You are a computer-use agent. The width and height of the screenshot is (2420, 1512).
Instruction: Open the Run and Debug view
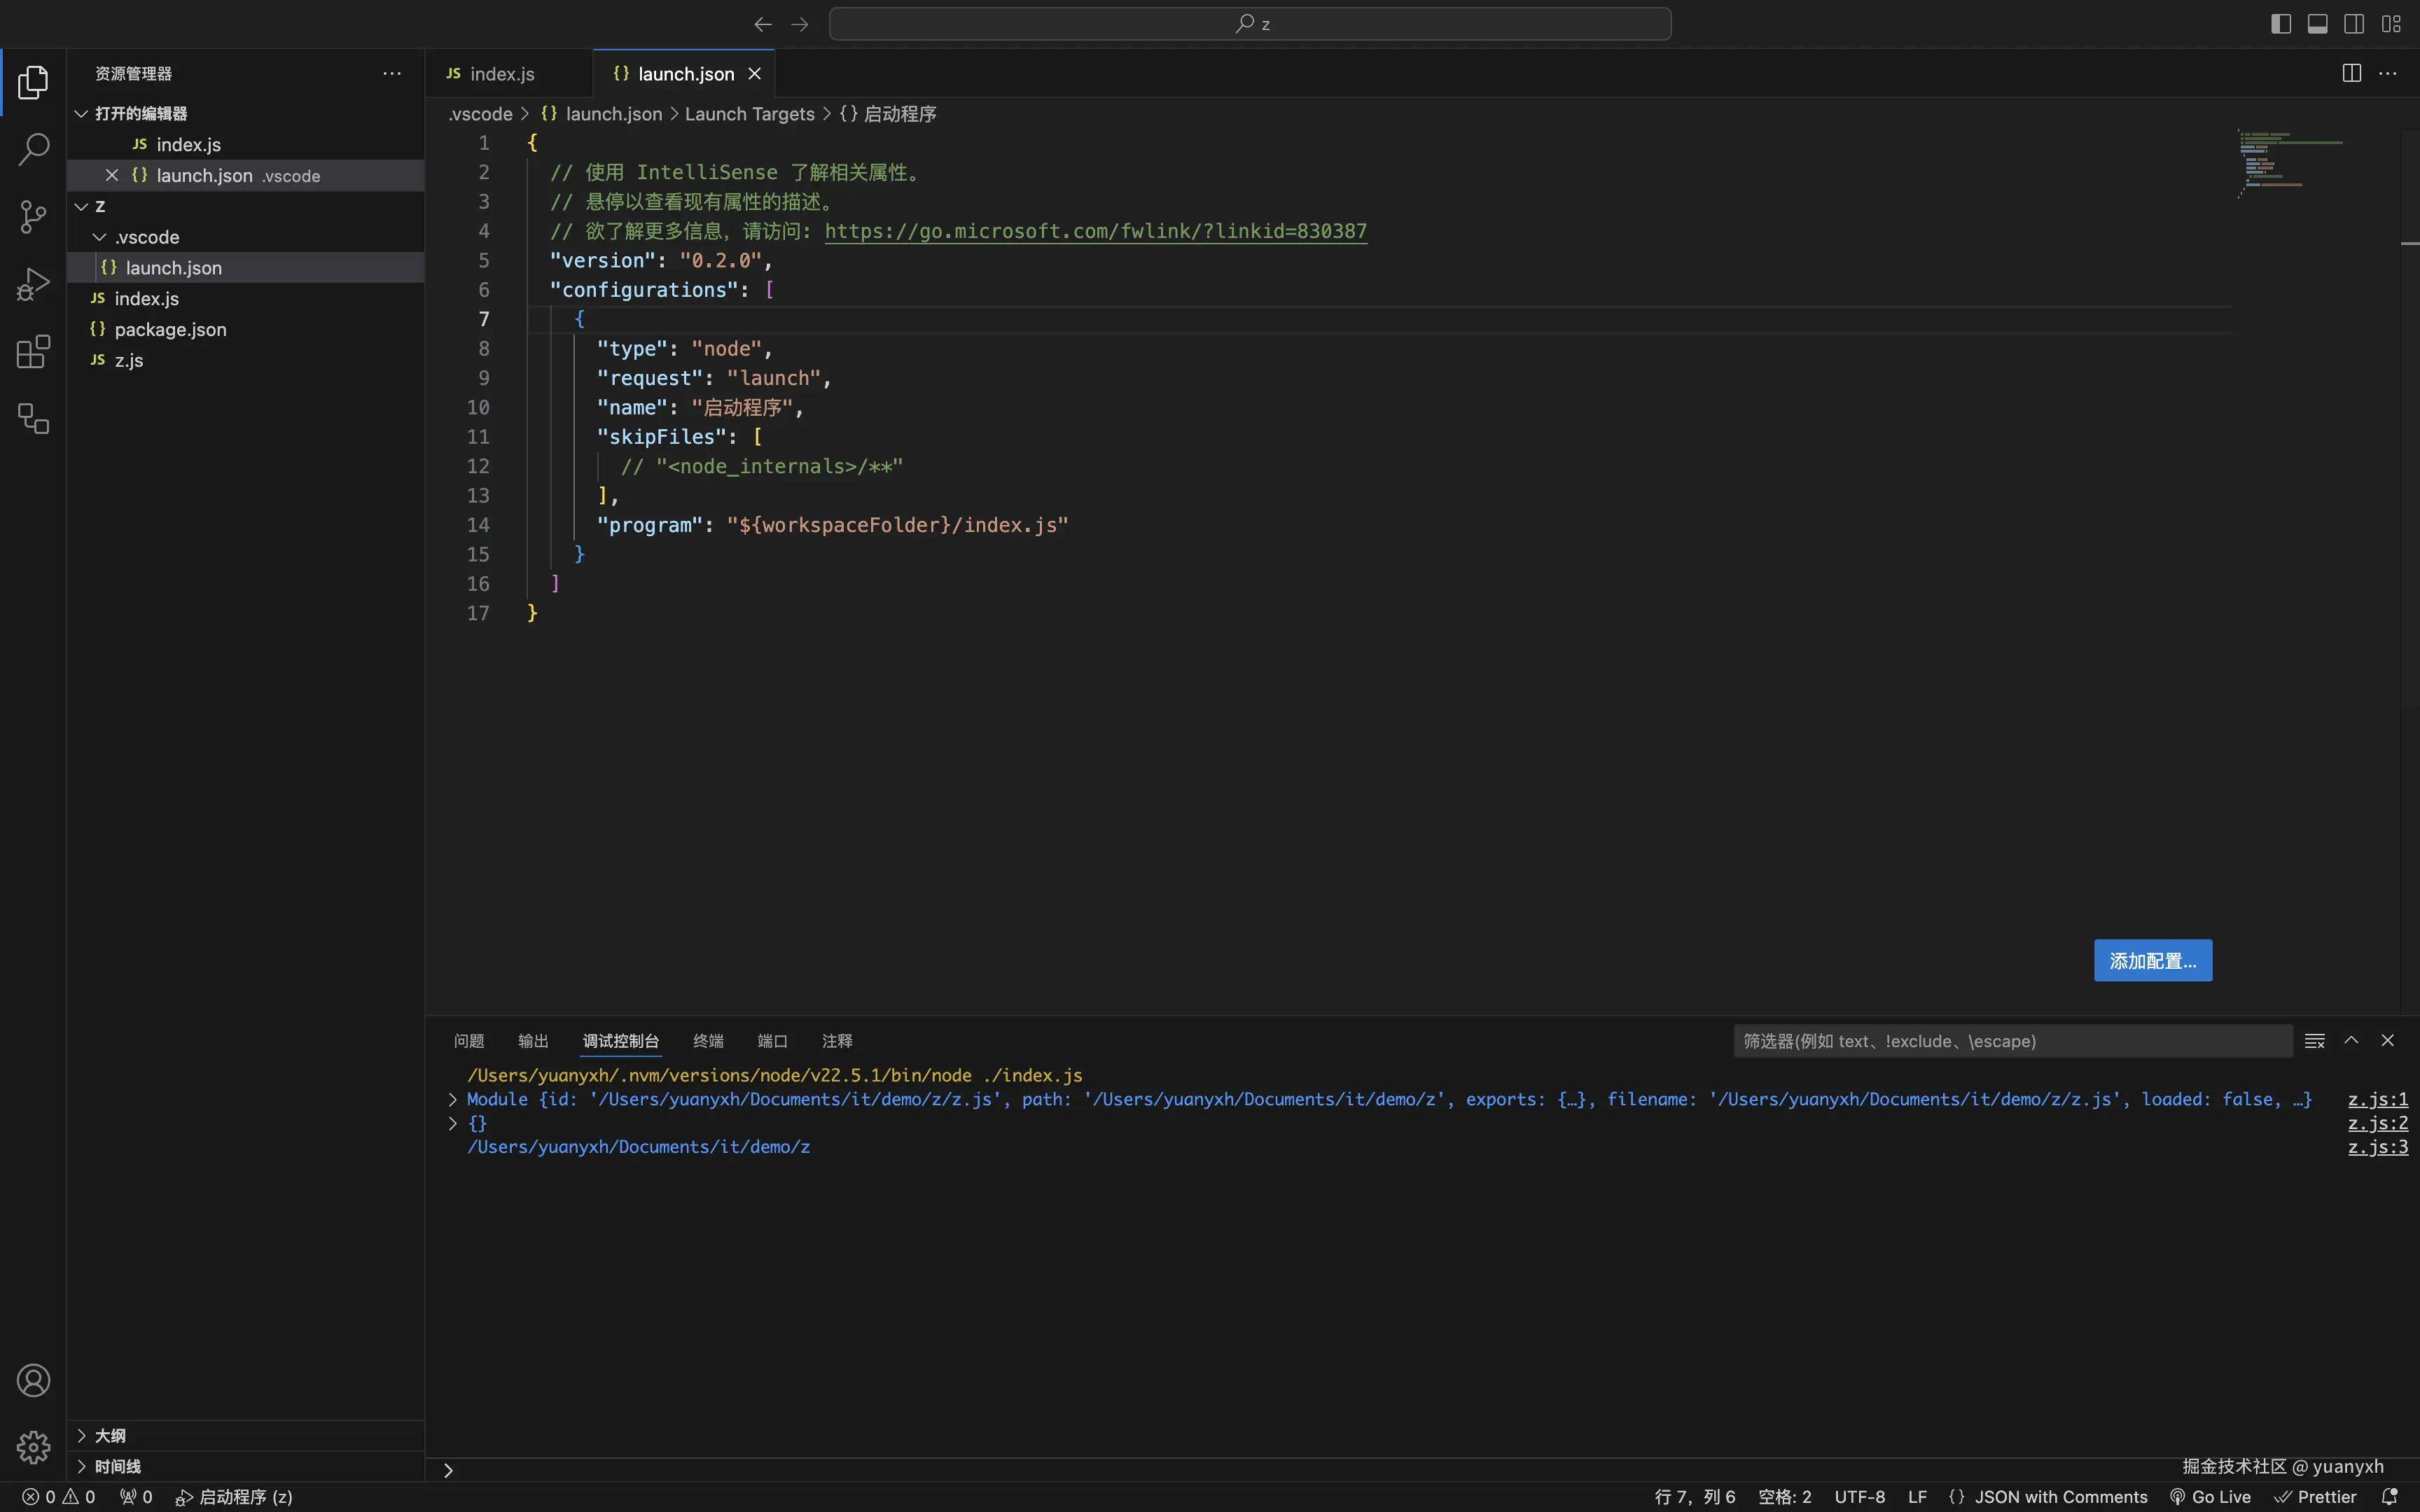[x=33, y=284]
